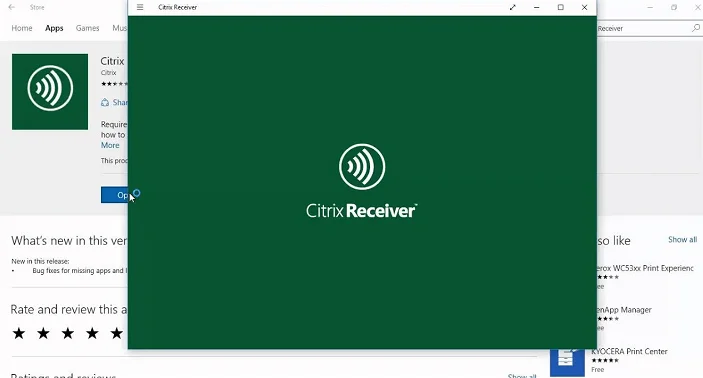This screenshot has height=378, width=703.
Task: Select the Apps tab in Store
Action: tap(54, 28)
